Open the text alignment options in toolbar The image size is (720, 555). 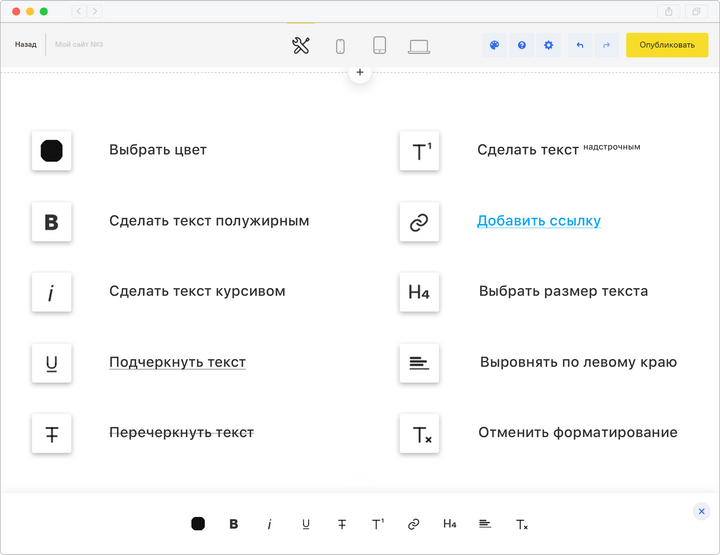coord(485,524)
